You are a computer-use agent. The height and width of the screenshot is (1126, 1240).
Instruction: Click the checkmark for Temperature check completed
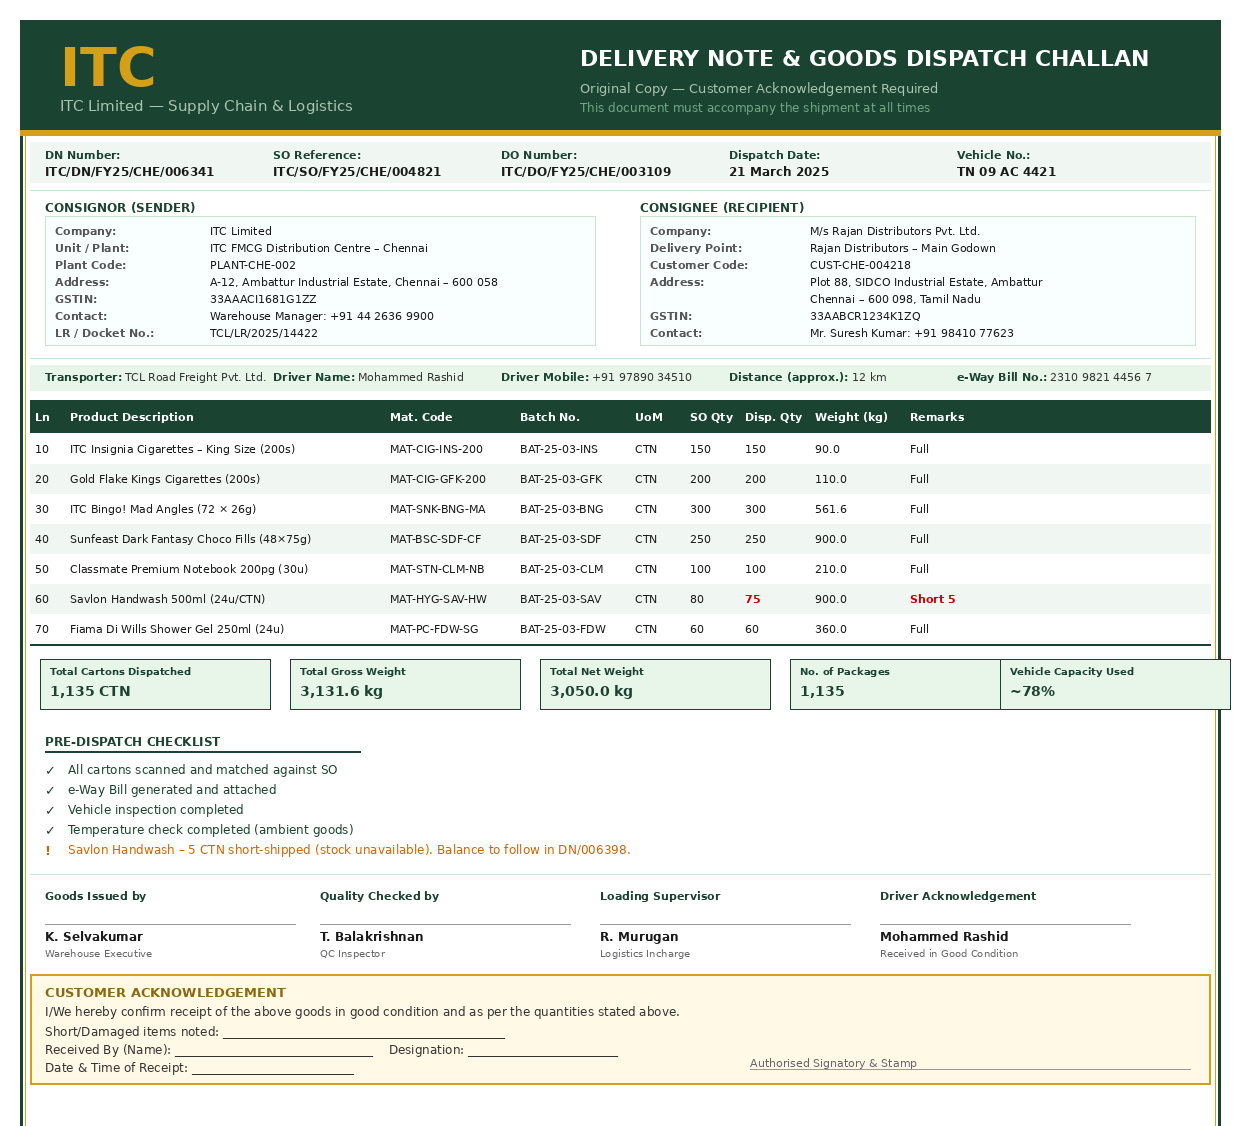(x=50, y=831)
